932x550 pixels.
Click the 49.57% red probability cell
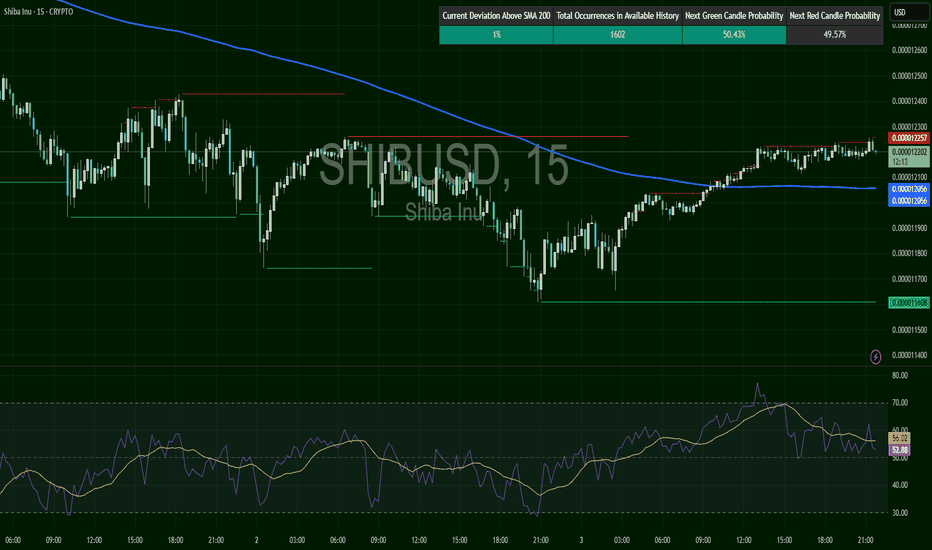point(835,35)
